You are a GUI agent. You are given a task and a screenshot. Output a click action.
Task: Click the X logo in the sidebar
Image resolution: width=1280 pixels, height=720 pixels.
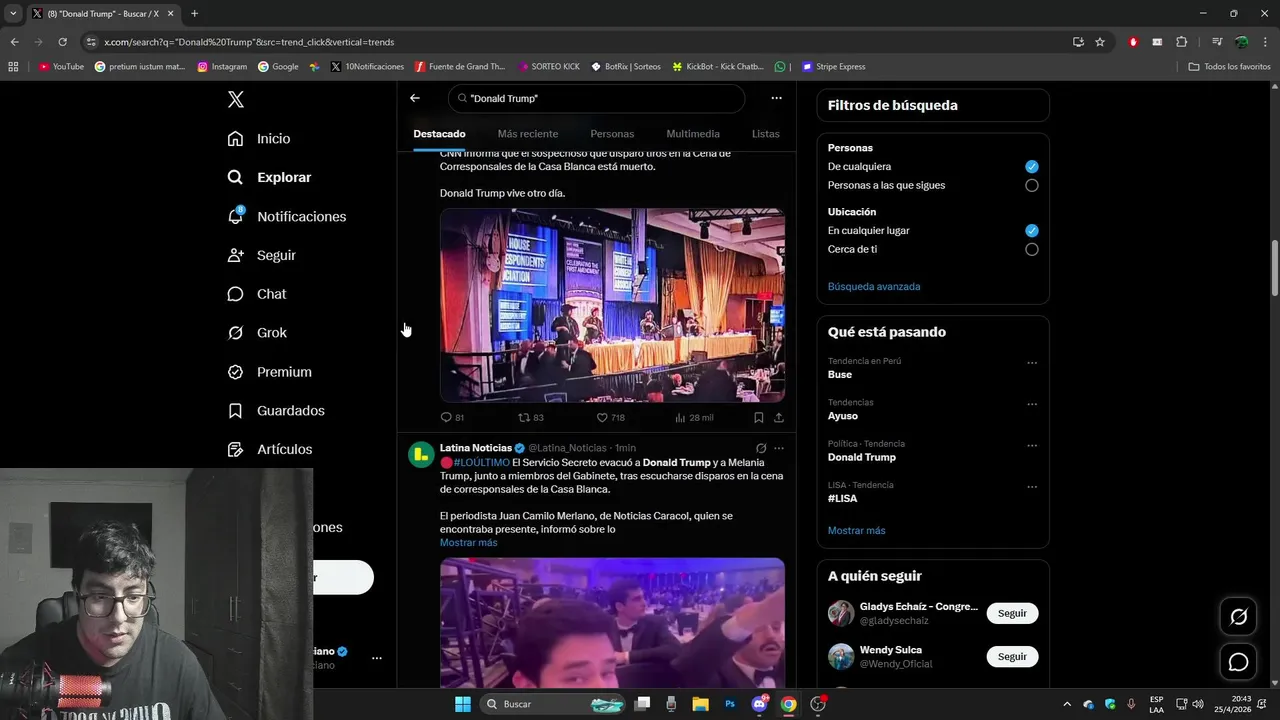tap(236, 99)
